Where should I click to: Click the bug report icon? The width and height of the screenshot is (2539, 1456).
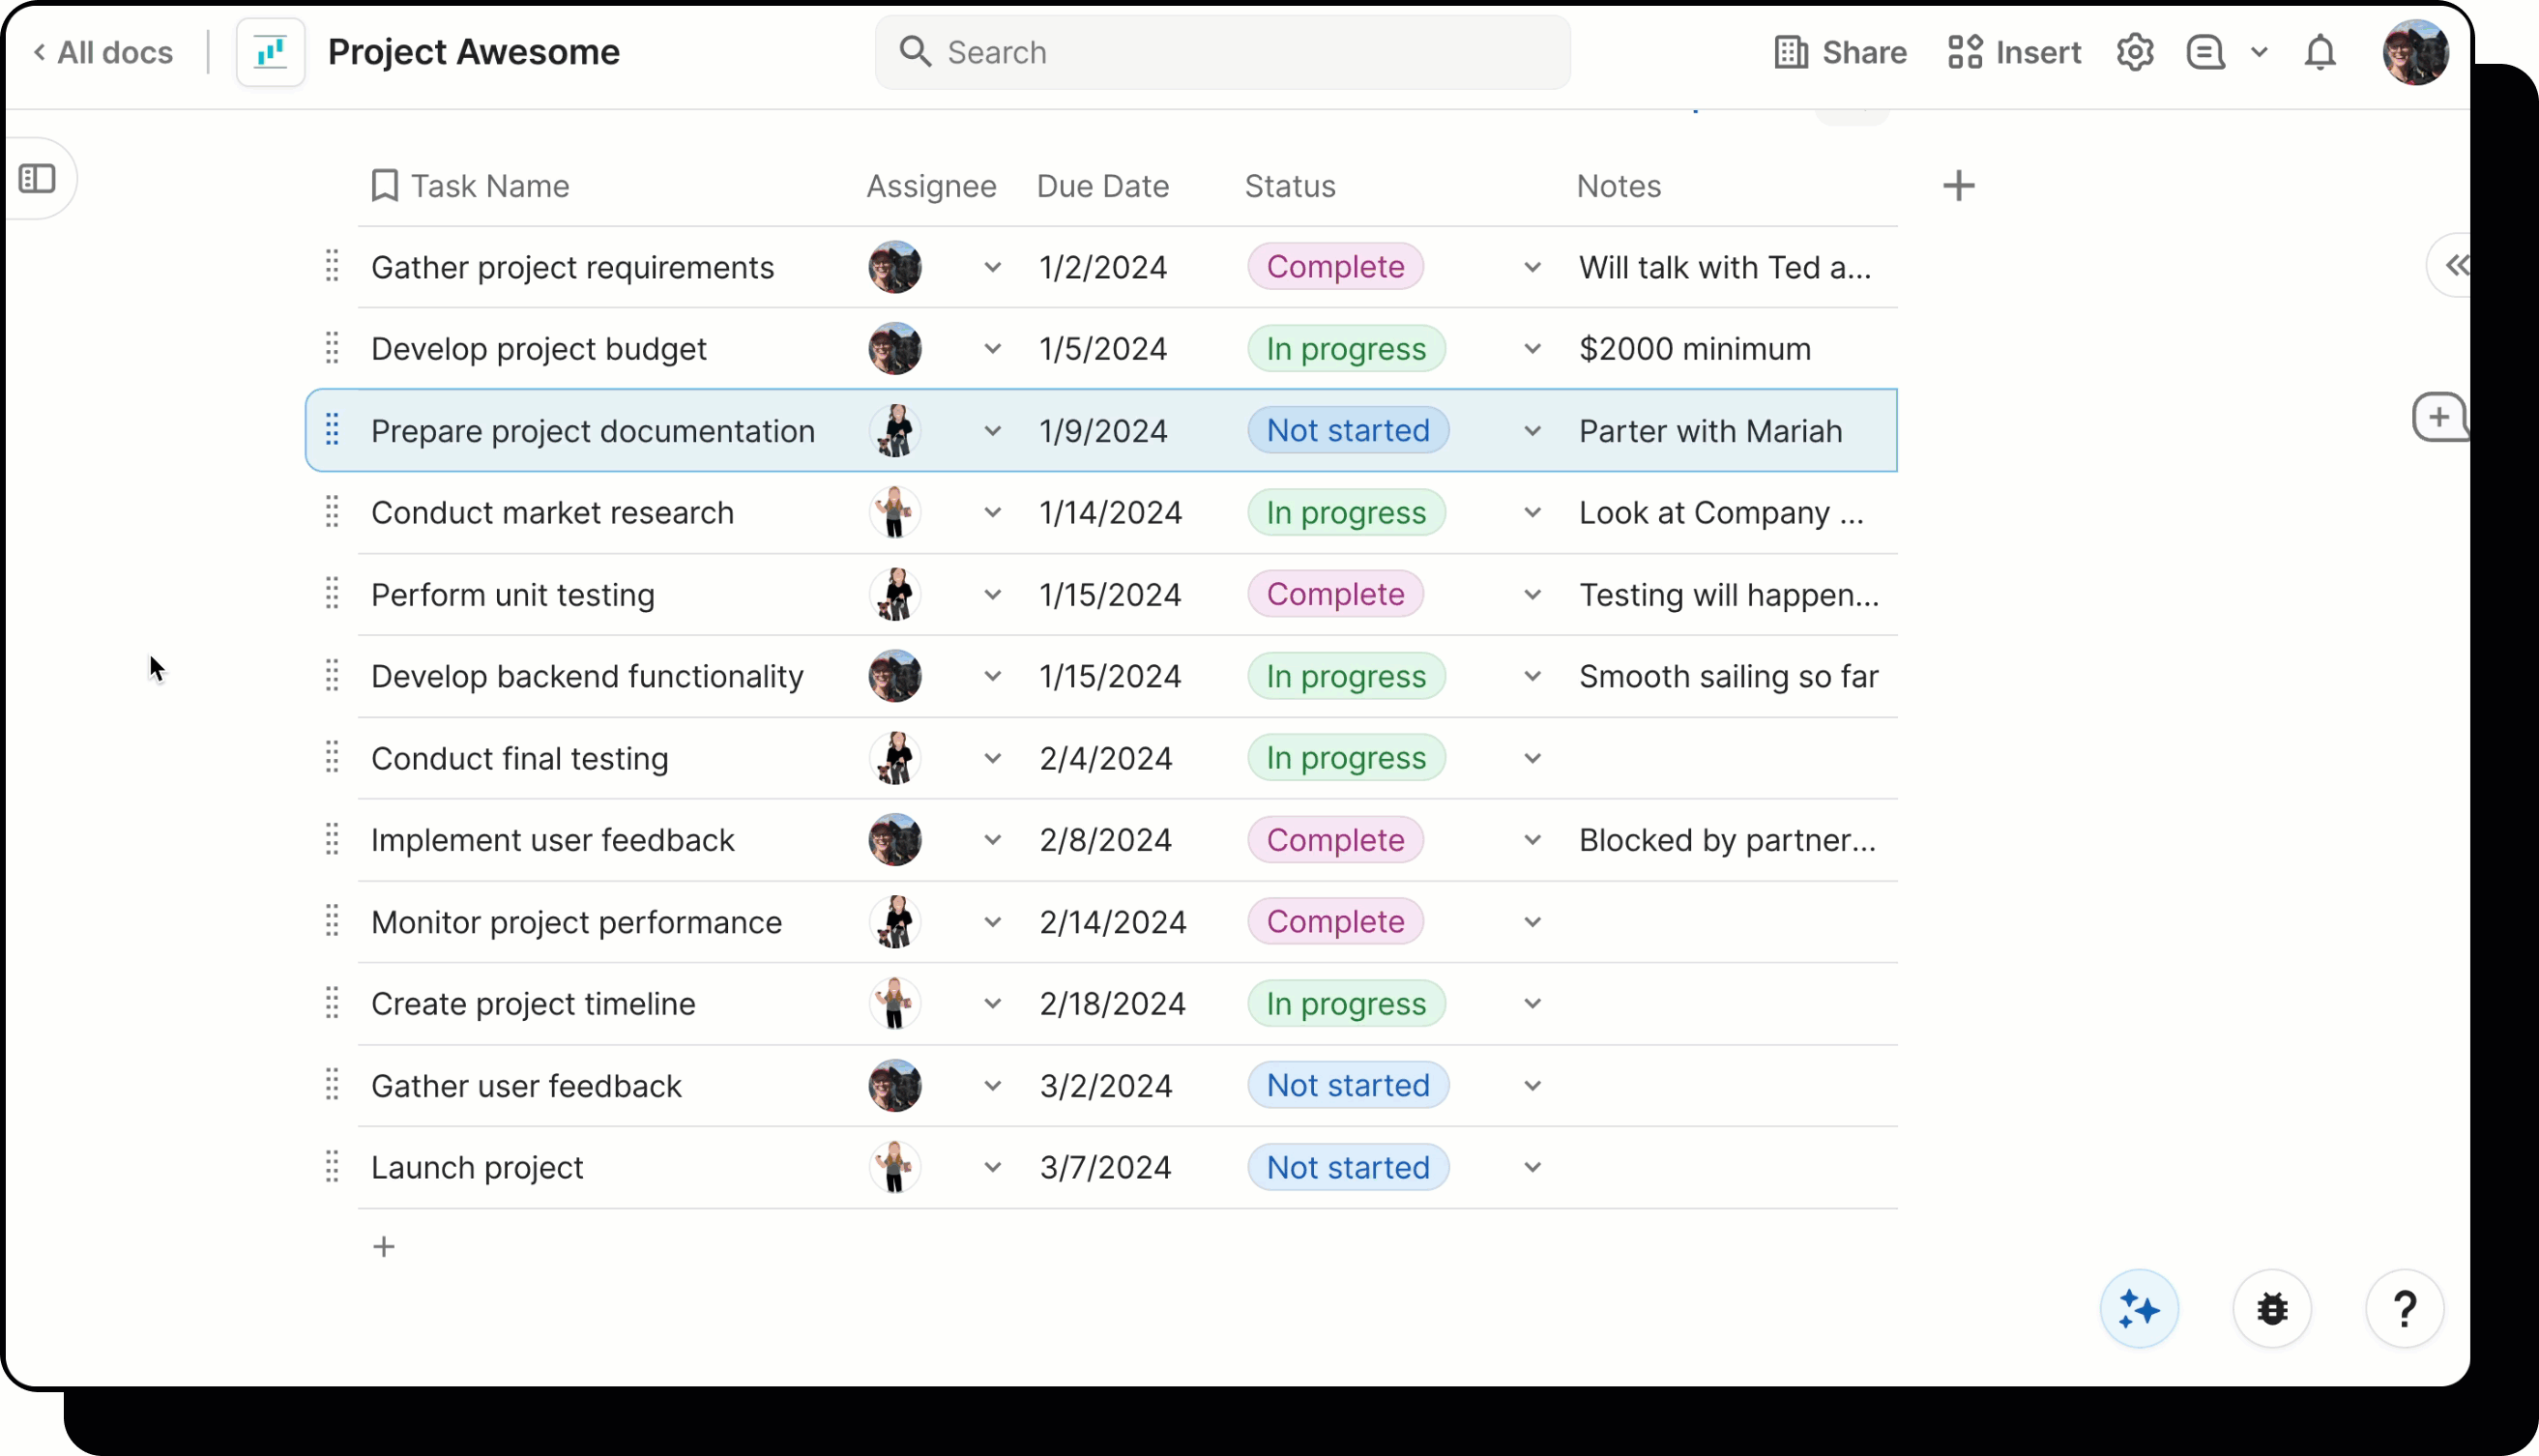(2271, 1308)
